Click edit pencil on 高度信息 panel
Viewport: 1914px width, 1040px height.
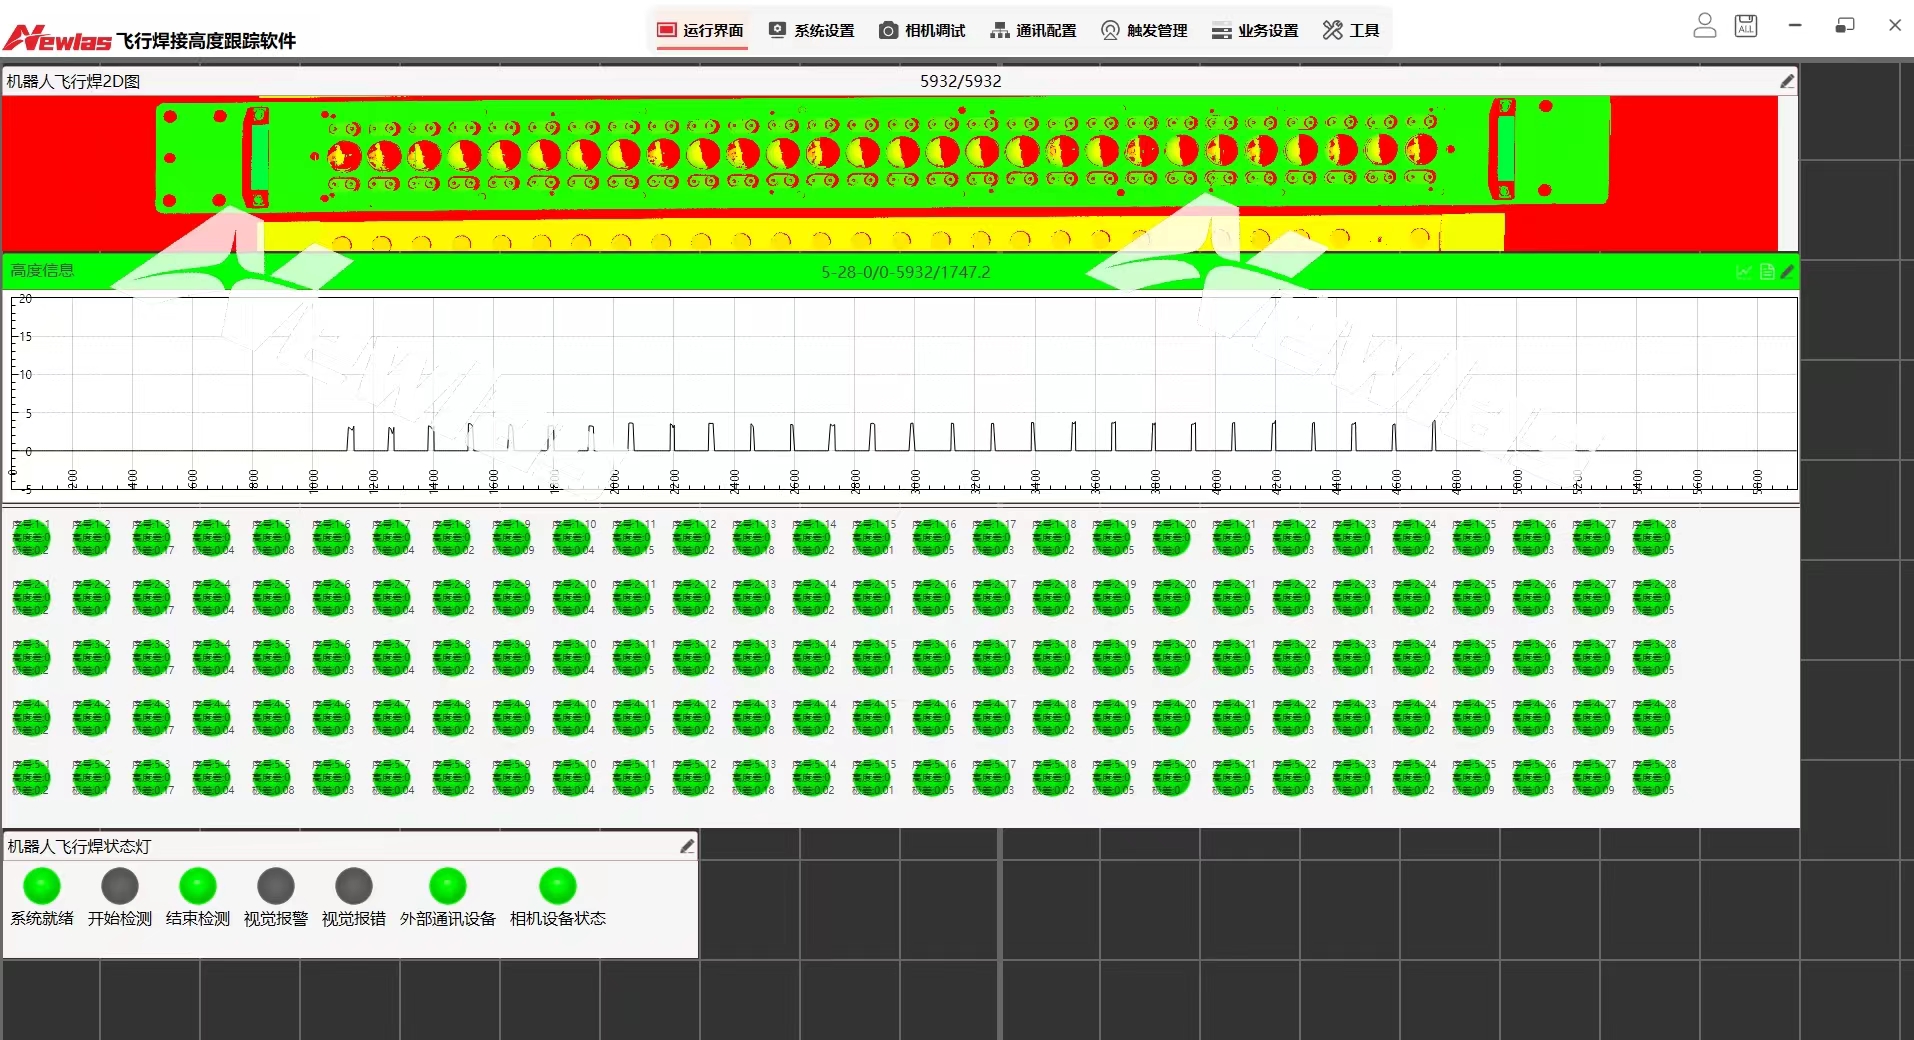(1787, 271)
